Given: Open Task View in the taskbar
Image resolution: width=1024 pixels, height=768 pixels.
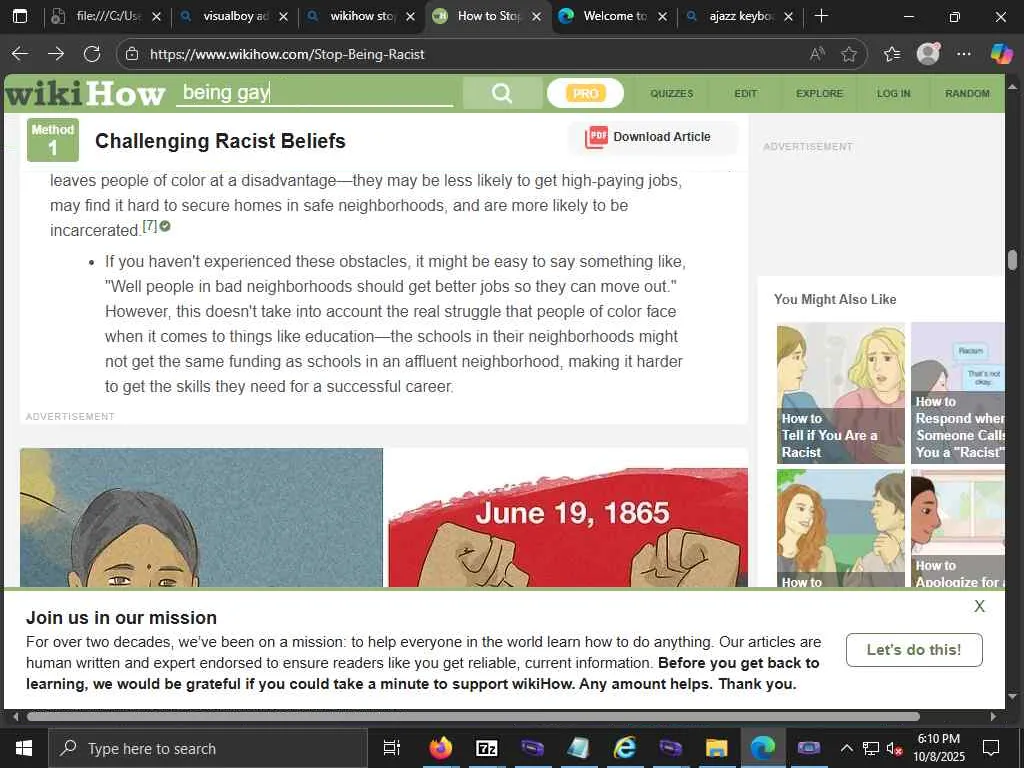Looking at the screenshot, I should point(392,748).
